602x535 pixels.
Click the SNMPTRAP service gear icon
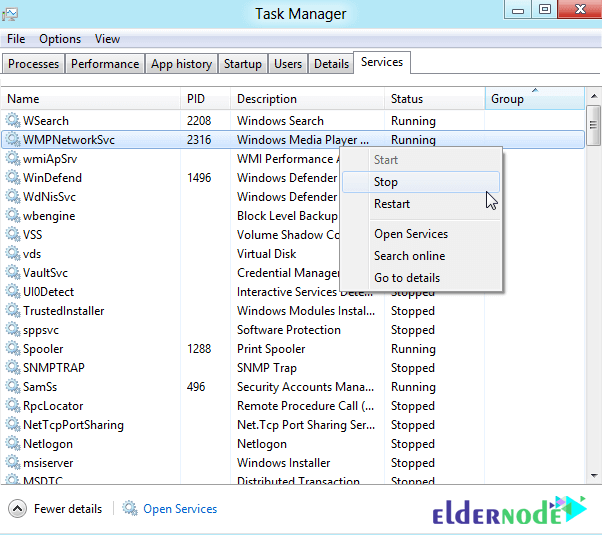(13, 368)
